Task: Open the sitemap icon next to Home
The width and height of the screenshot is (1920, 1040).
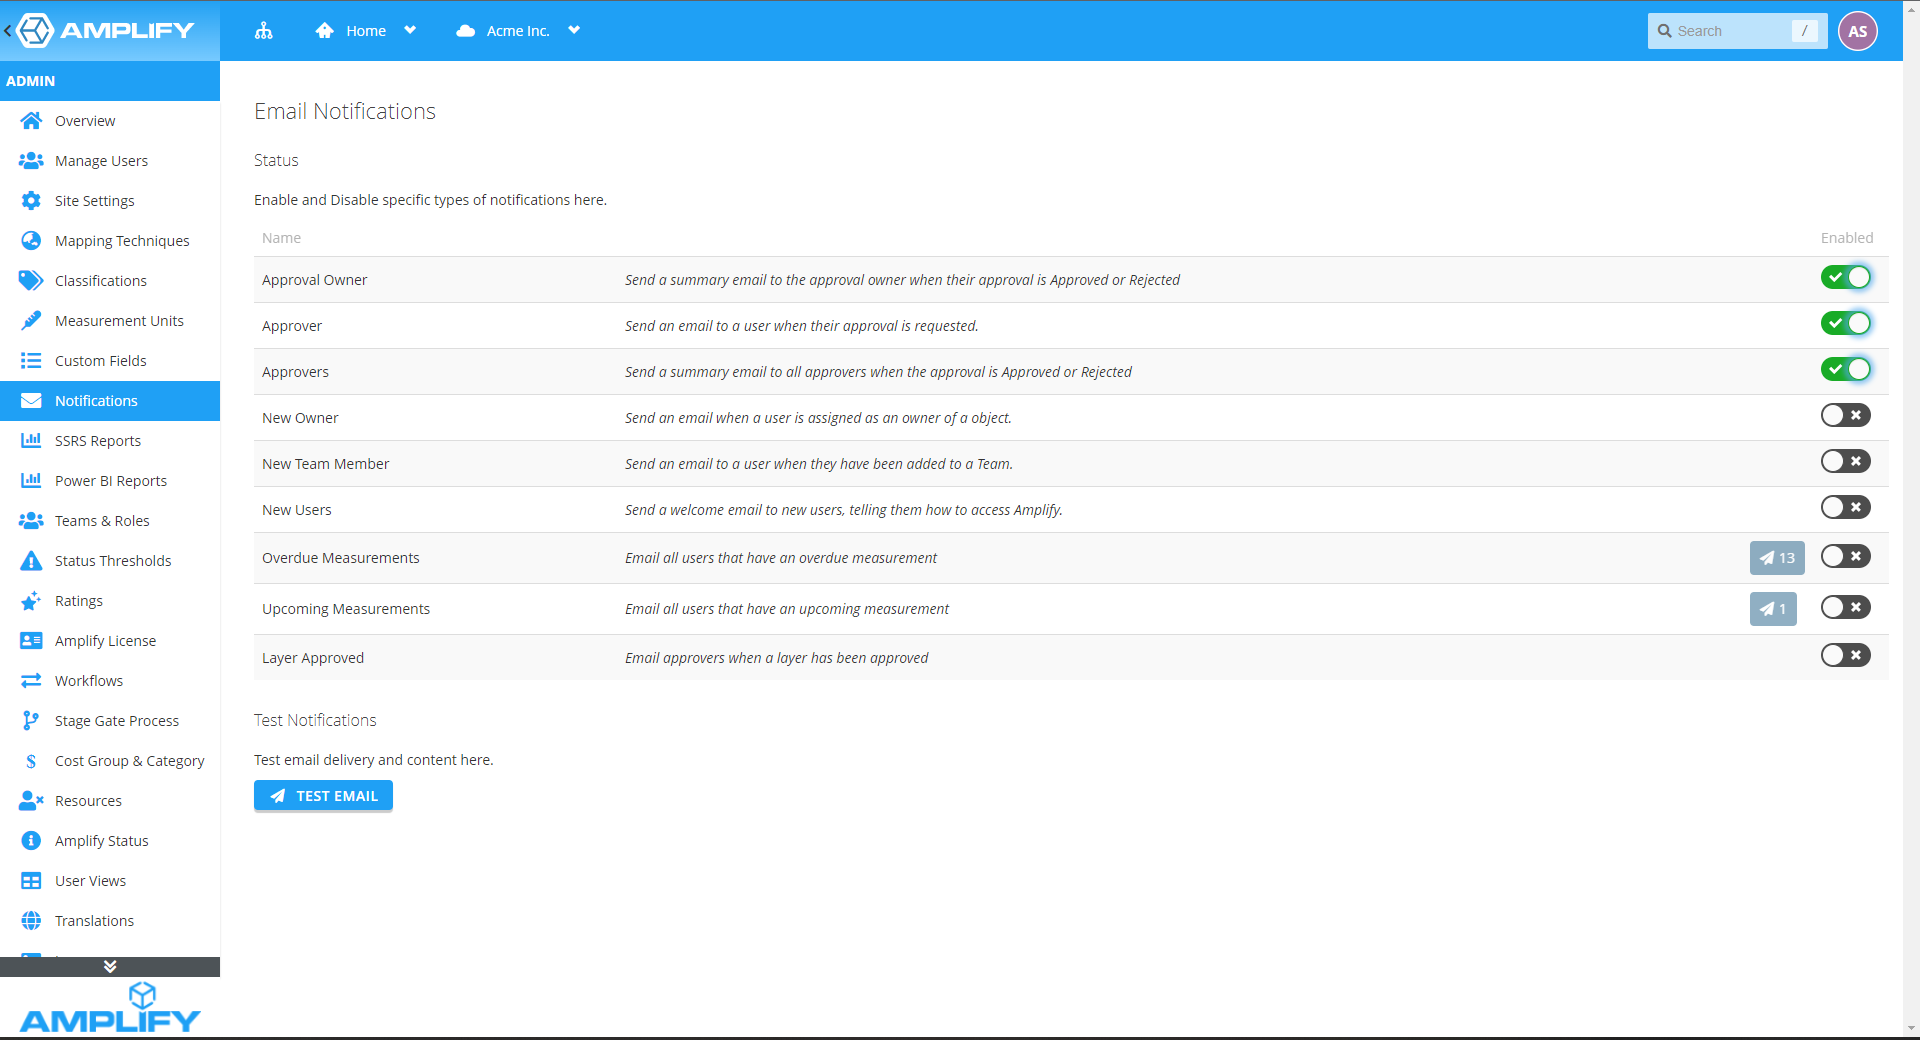Action: 264,31
